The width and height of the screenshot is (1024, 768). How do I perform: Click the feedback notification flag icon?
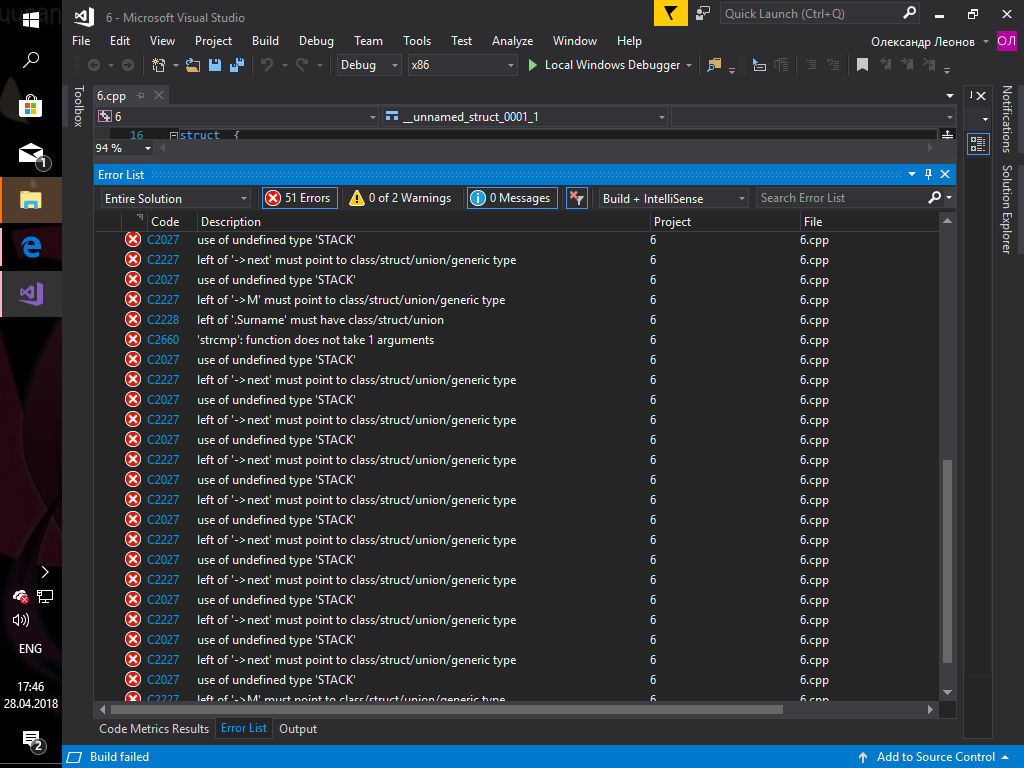(x=670, y=14)
